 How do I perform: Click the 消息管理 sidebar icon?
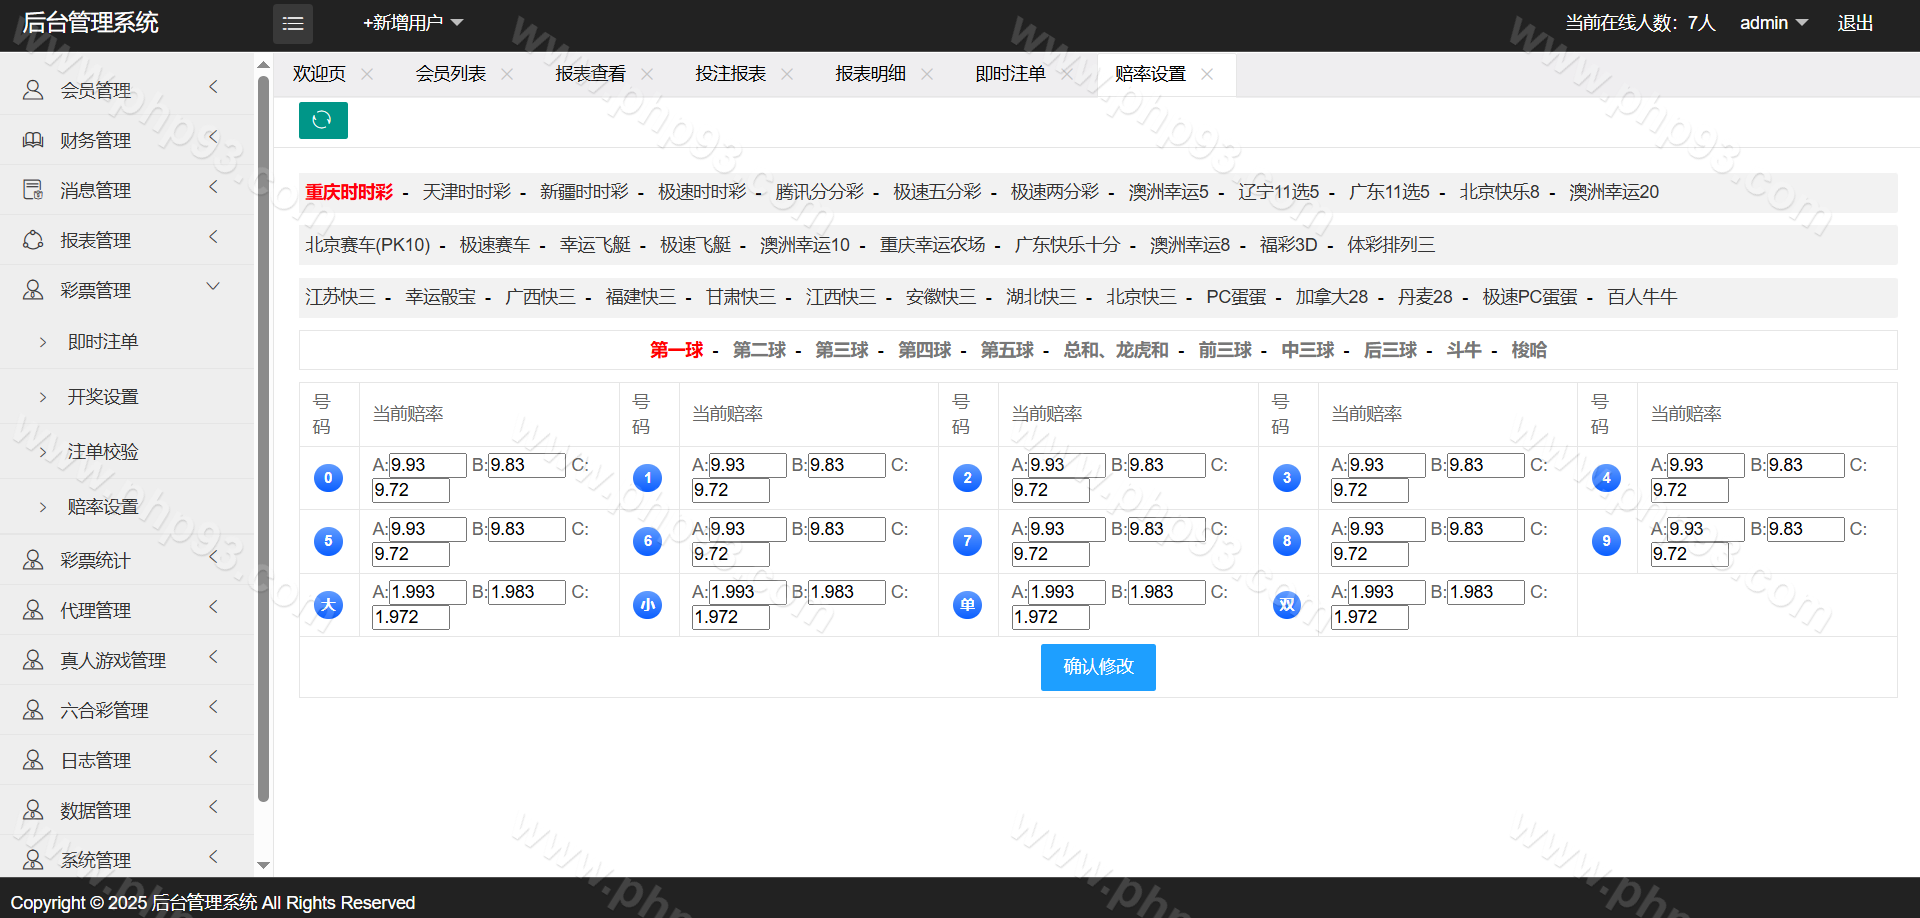click(33, 190)
